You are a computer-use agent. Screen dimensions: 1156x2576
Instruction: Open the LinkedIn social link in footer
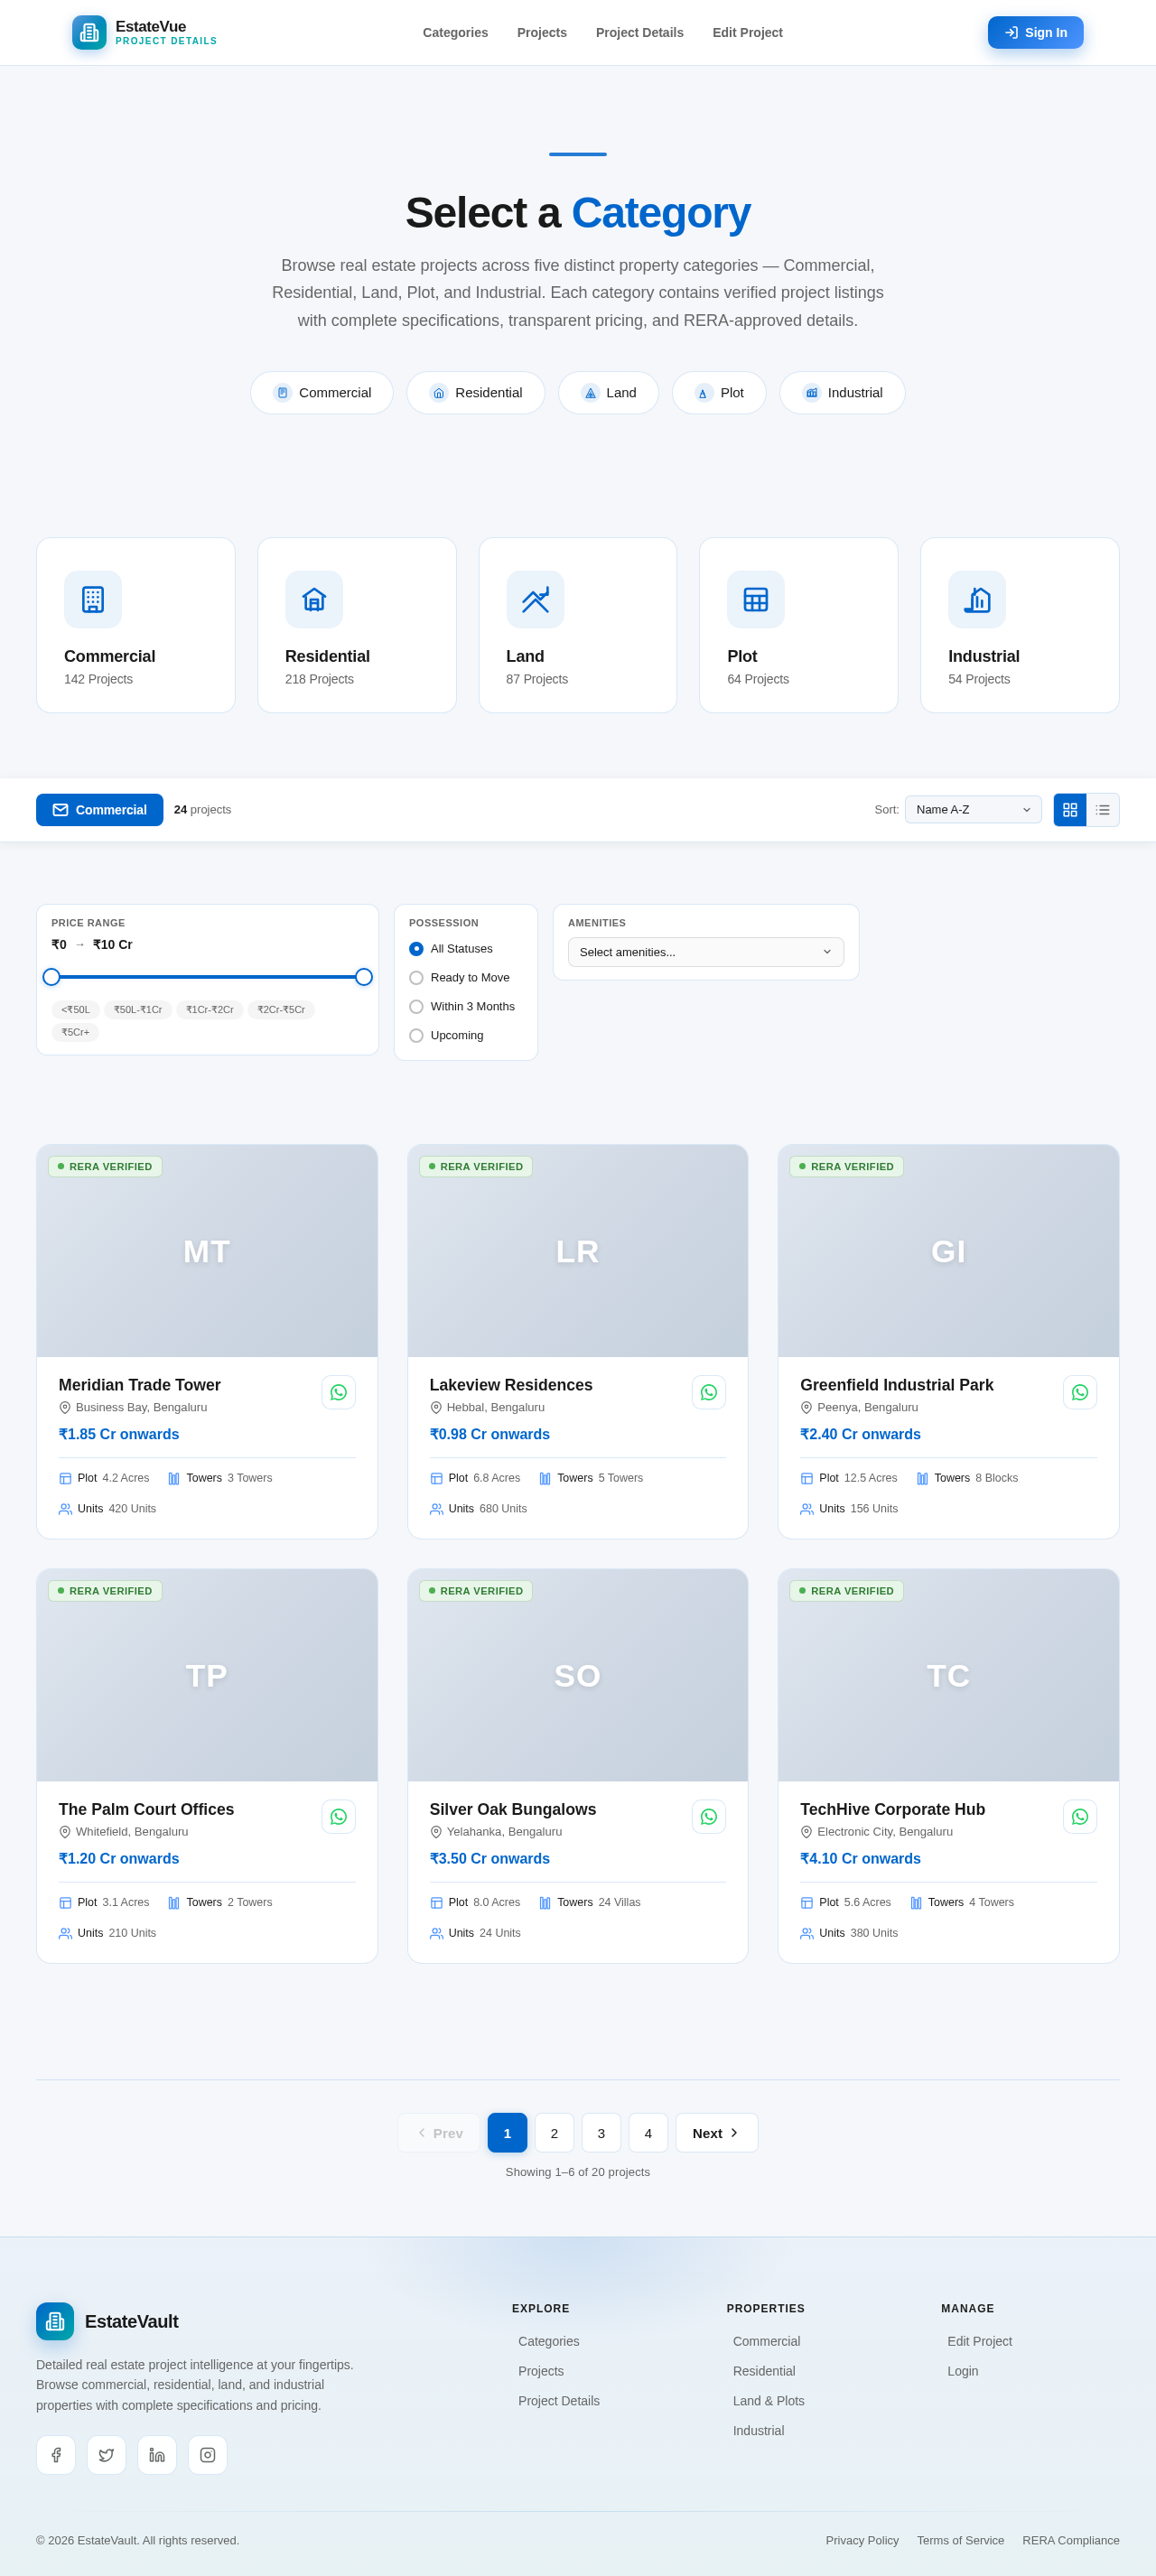(x=157, y=2454)
